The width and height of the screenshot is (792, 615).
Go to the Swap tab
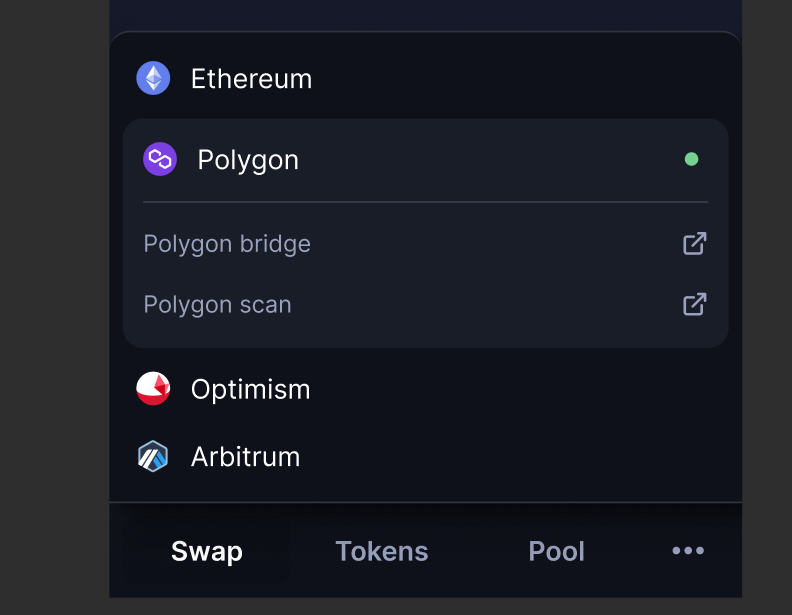(x=207, y=551)
